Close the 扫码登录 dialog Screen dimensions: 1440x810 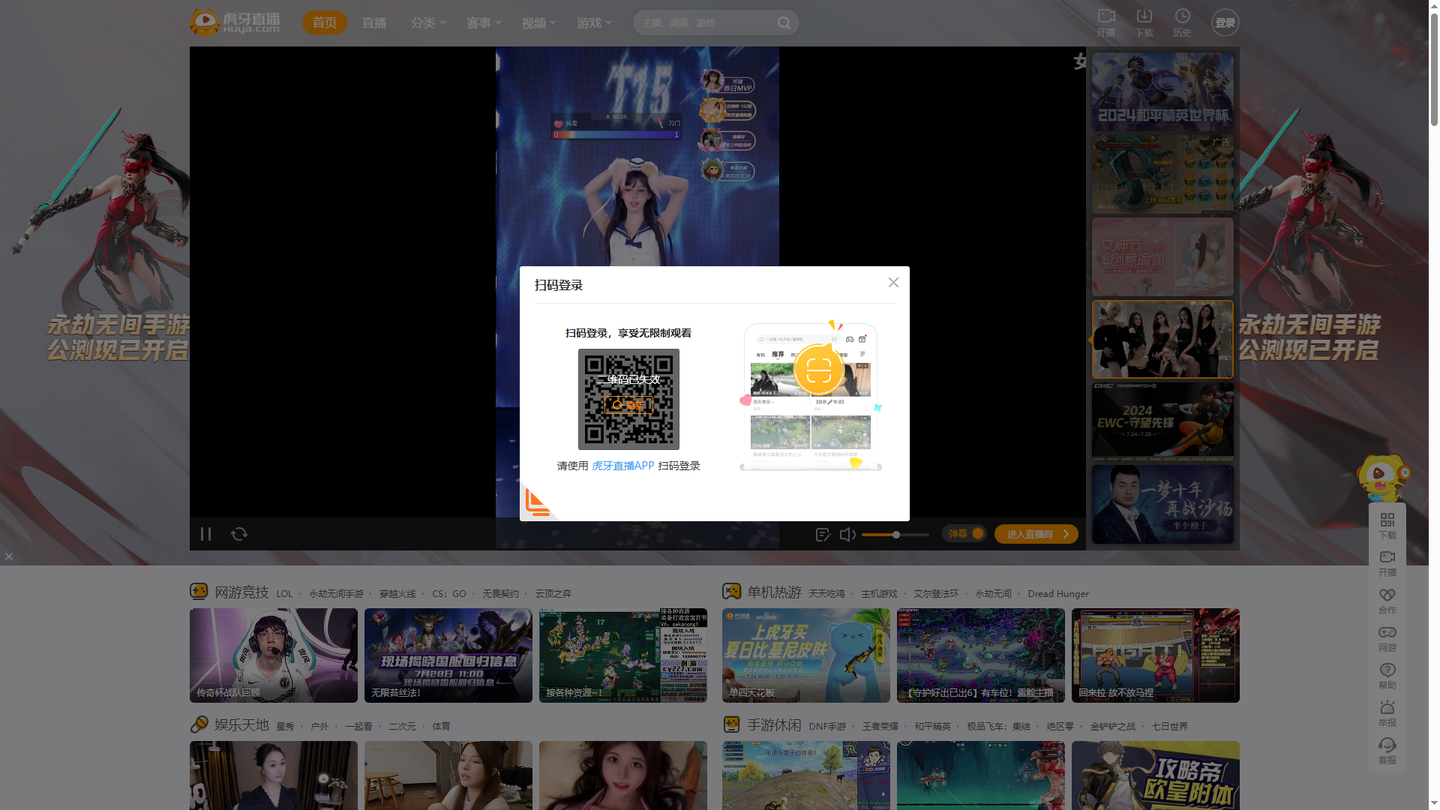click(x=893, y=283)
